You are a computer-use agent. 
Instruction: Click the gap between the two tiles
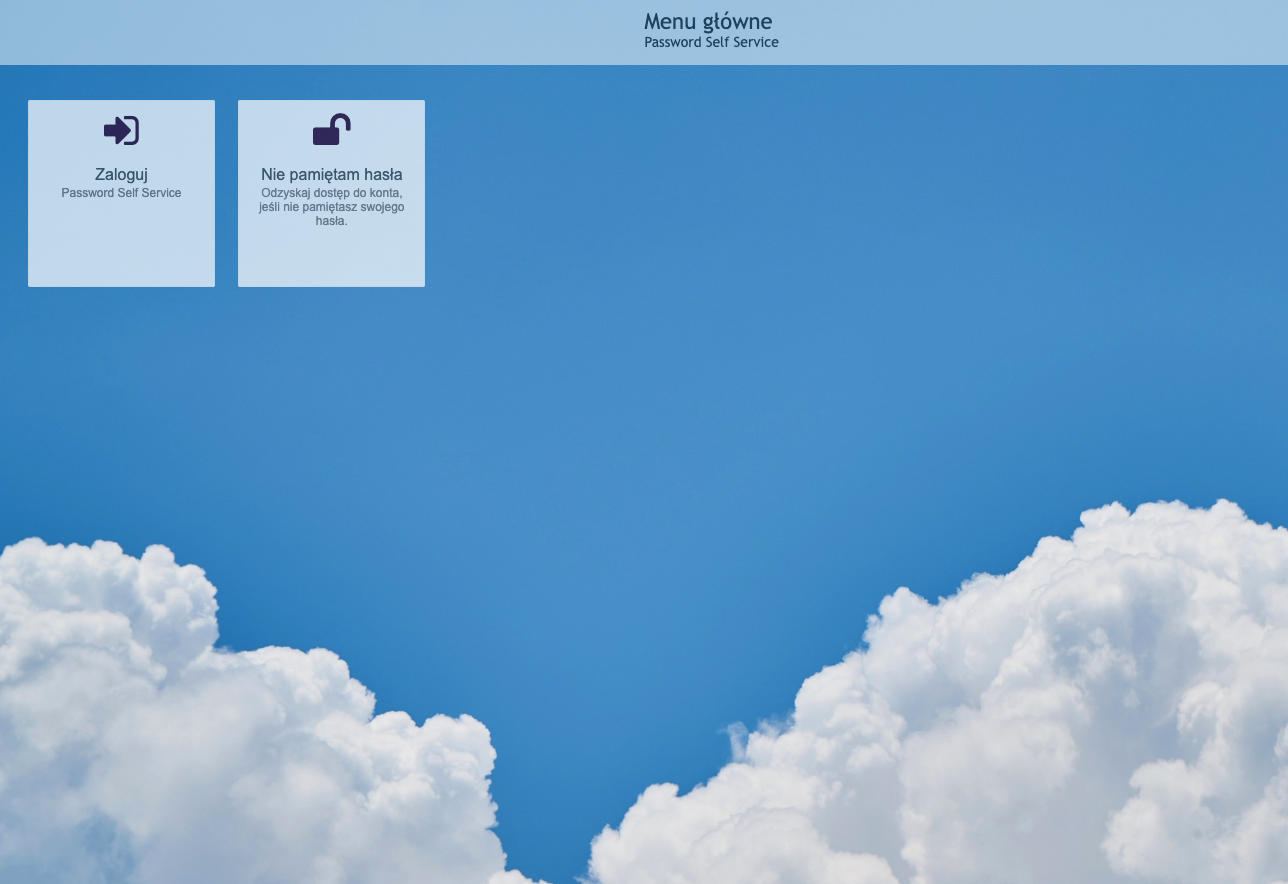[x=226, y=193]
